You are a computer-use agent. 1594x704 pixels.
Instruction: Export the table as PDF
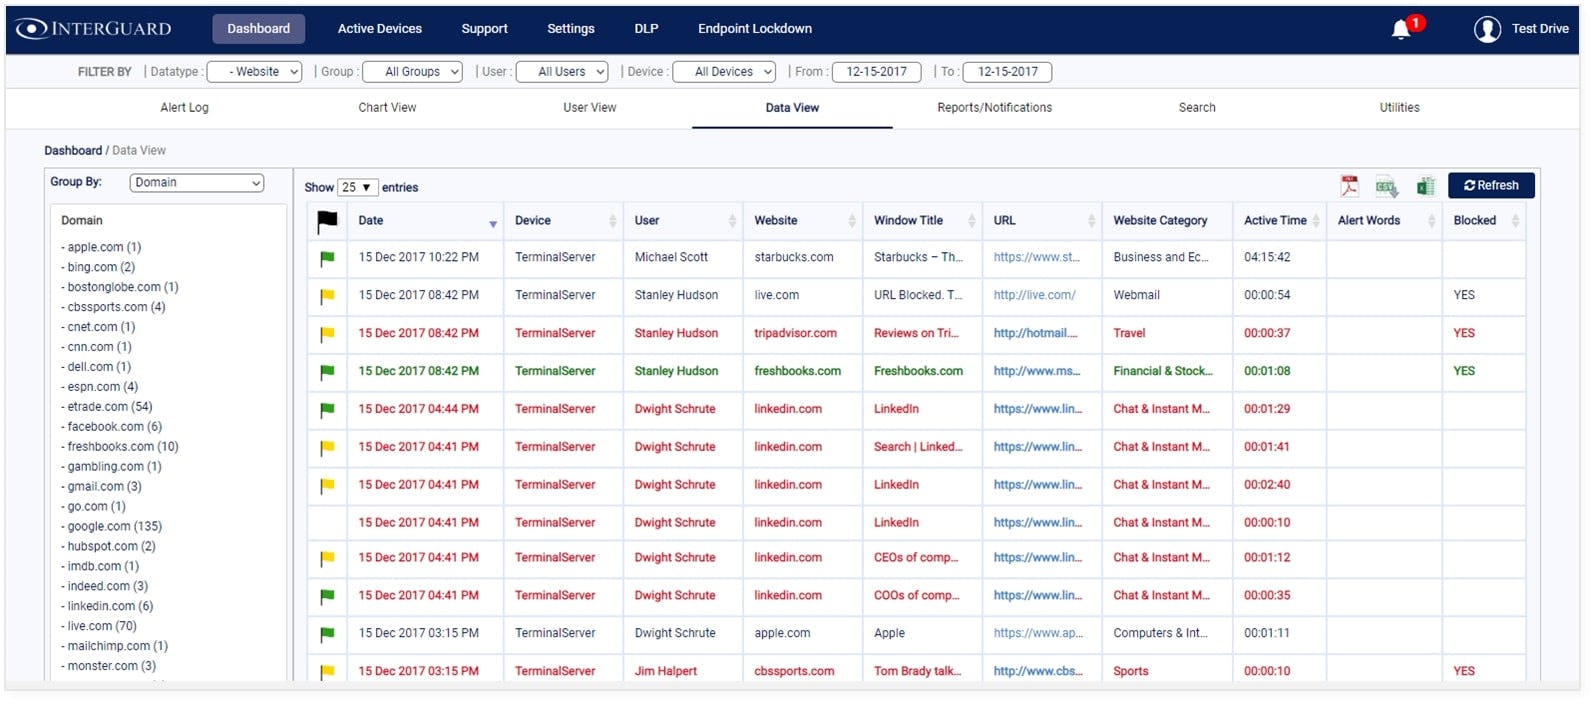pyautogui.click(x=1349, y=186)
